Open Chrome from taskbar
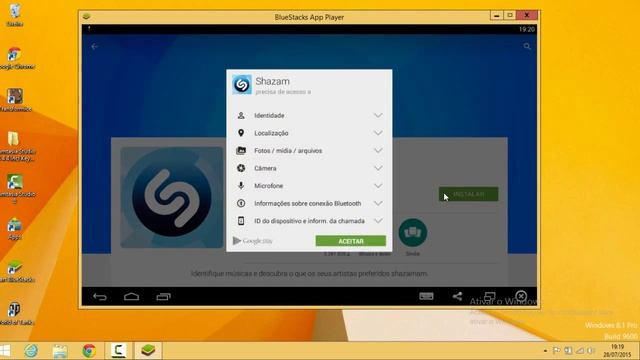Screen dimensions: 640x360 (89, 351)
